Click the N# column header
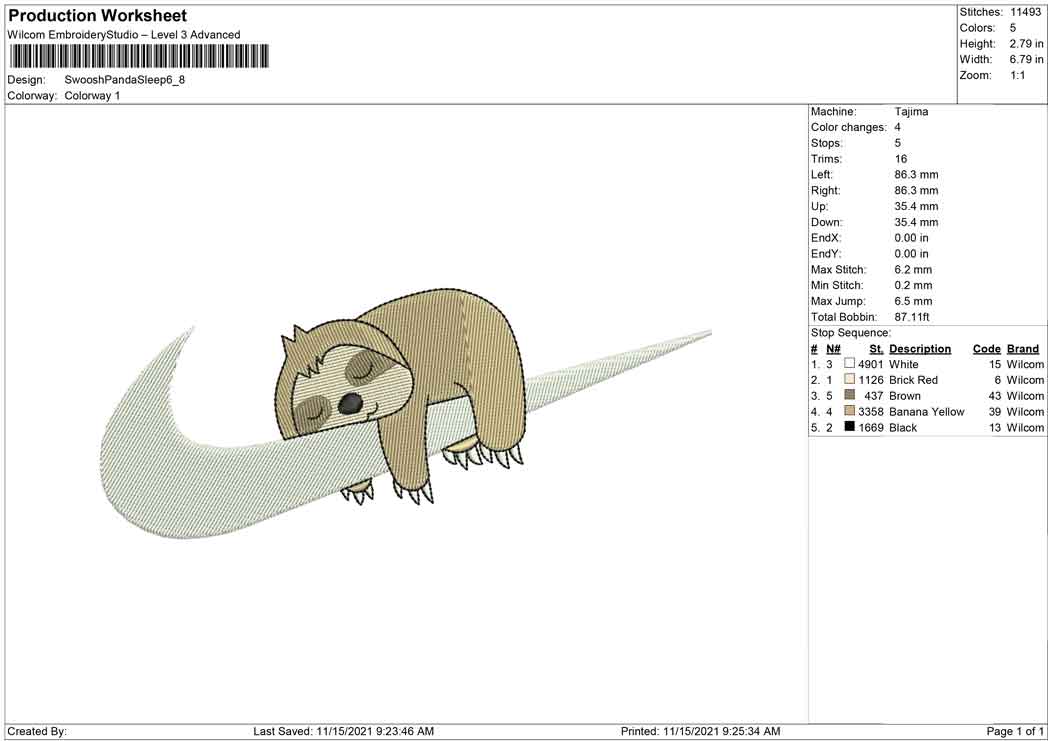 pyautogui.click(x=833, y=349)
